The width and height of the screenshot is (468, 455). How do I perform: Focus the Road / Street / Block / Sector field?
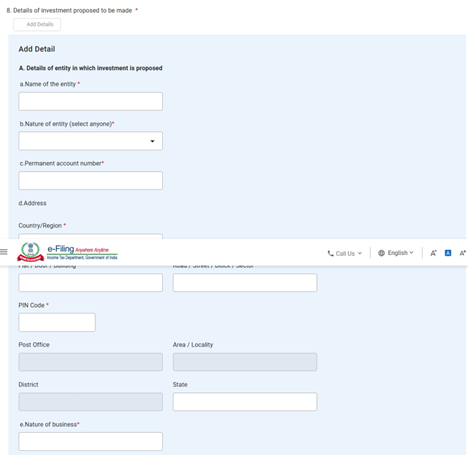click(x=245, y=283)
